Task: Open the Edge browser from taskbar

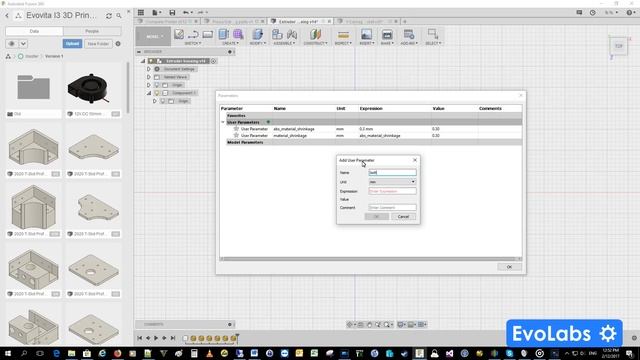Action: click(56, 353)
